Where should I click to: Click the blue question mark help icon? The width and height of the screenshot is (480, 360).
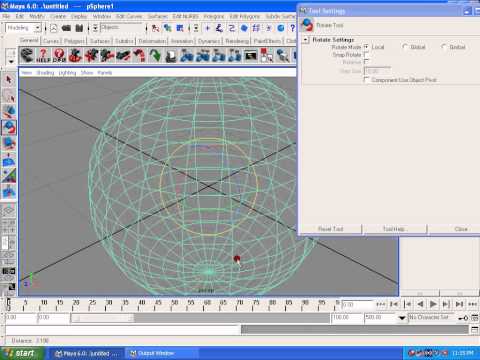(x=292, y=28)
